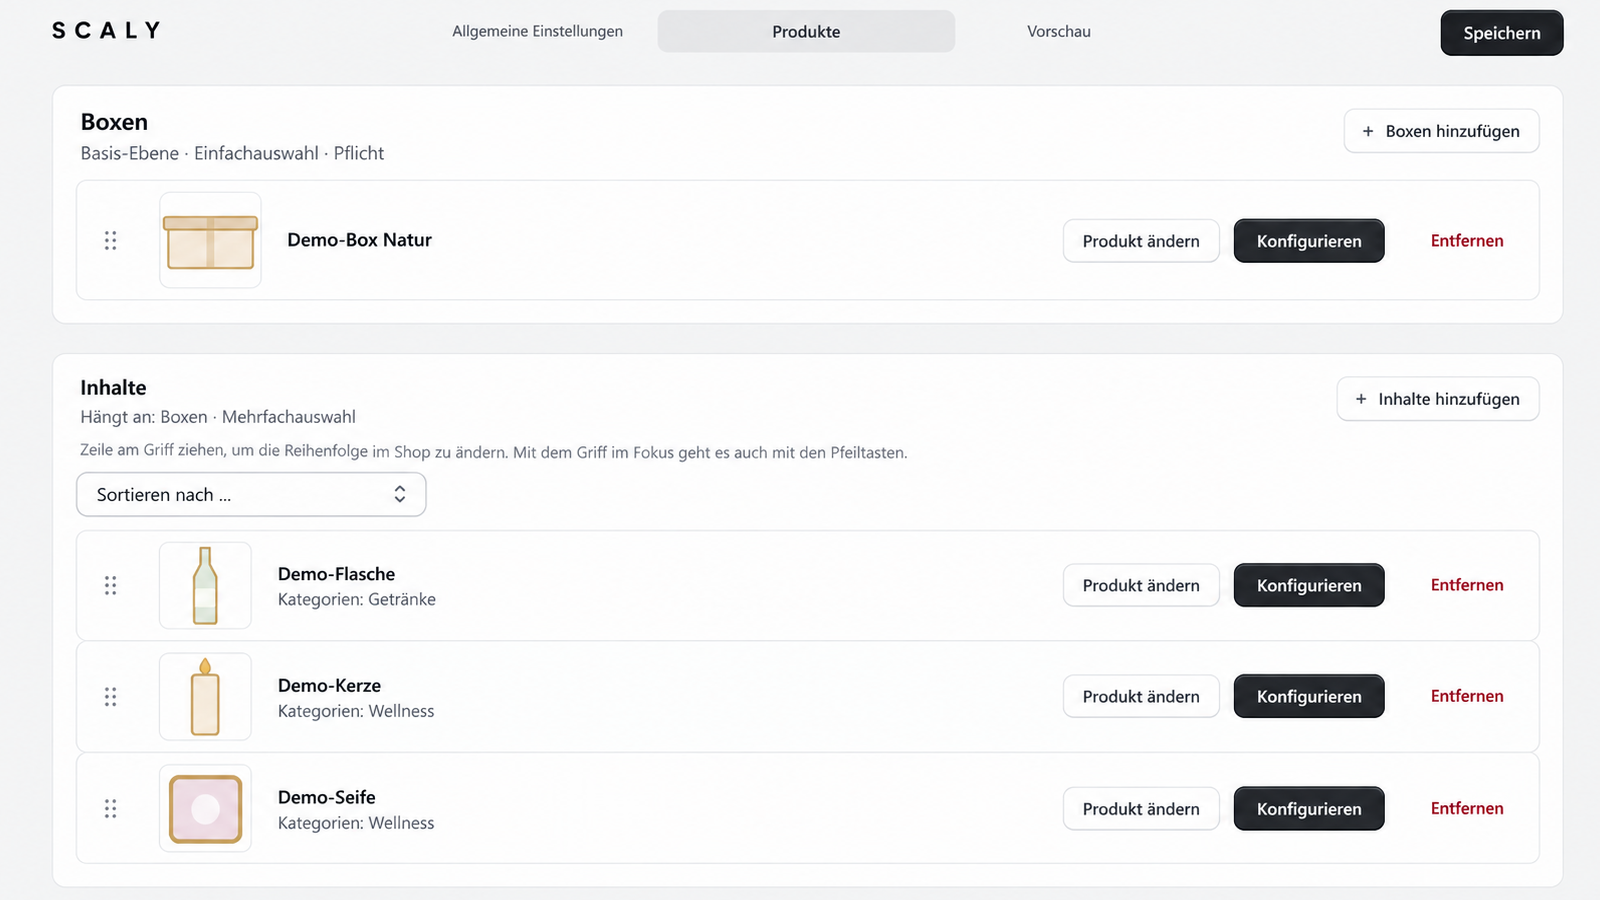The width and height of the screenshot is (1600, 900).
Task: Switch to the Vorschau tab
Action: pos(1059,31)
